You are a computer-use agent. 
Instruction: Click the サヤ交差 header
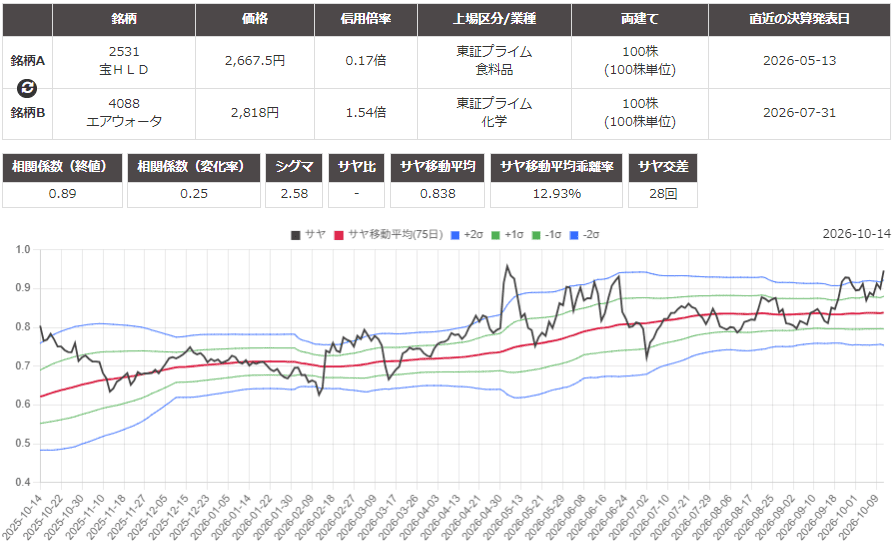click(663, 167)
